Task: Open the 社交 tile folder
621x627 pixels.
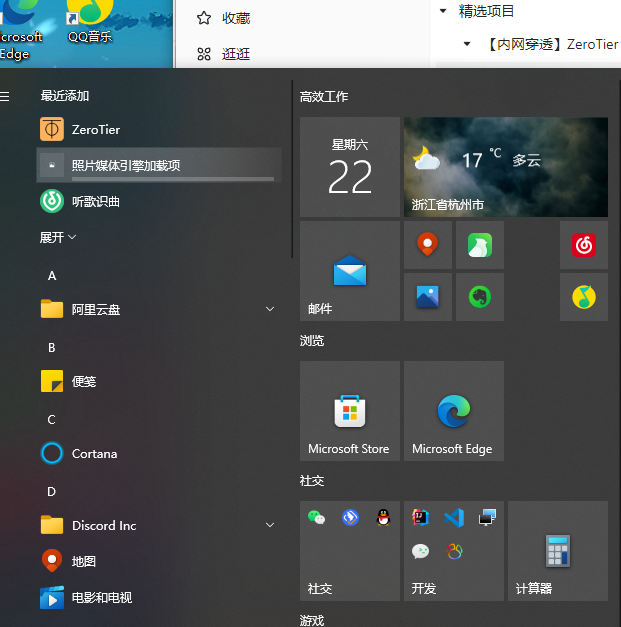Action: [x=350, y=551]
